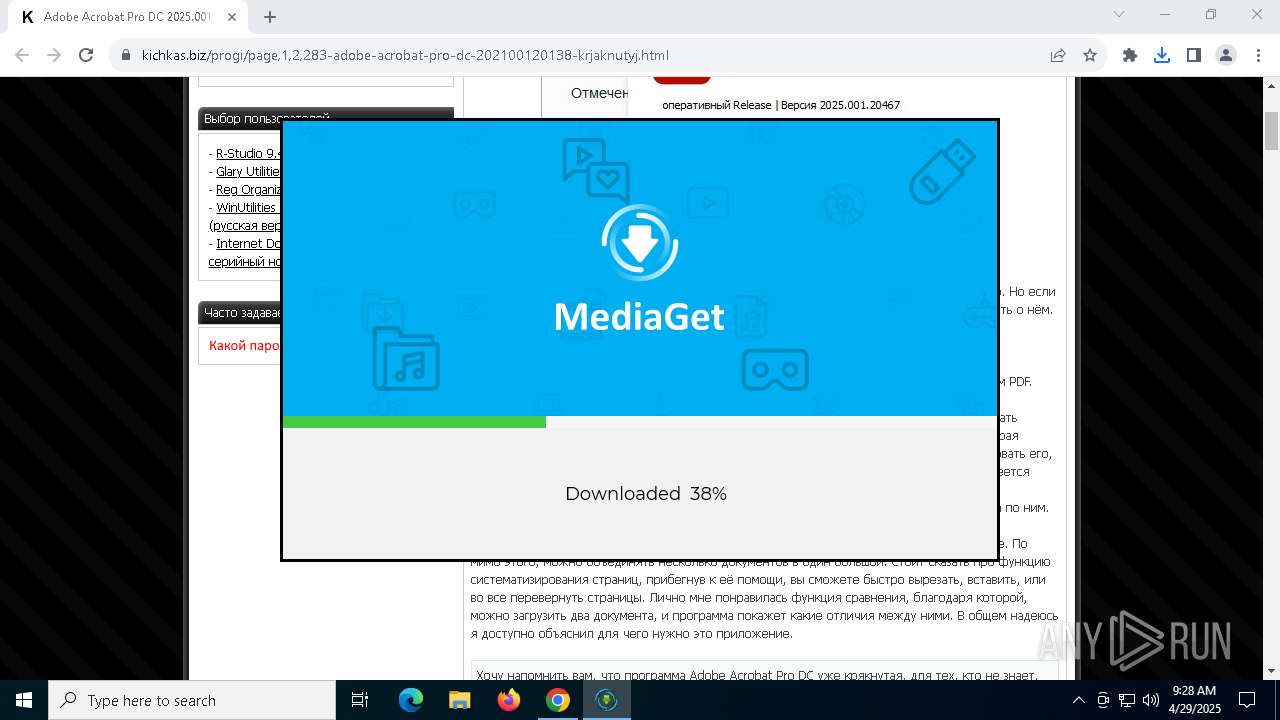Open Reg Organizer link in sidebar
The width and height of the screenshot is (1280, 720).
[249, 189]
